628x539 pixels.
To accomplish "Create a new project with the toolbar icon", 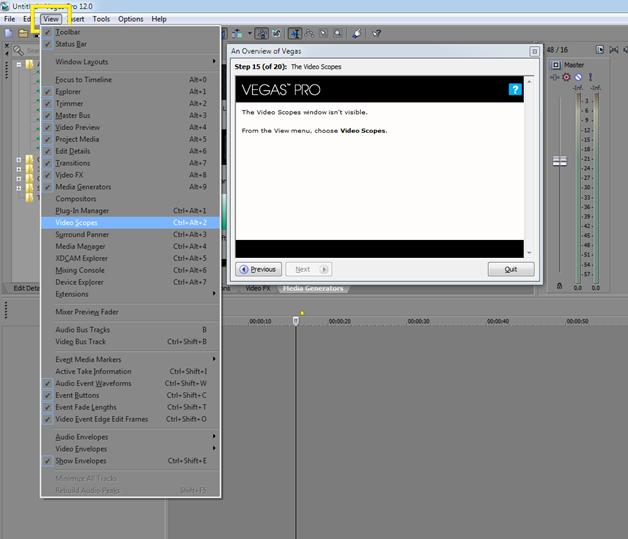I will [x=9, y=34].
